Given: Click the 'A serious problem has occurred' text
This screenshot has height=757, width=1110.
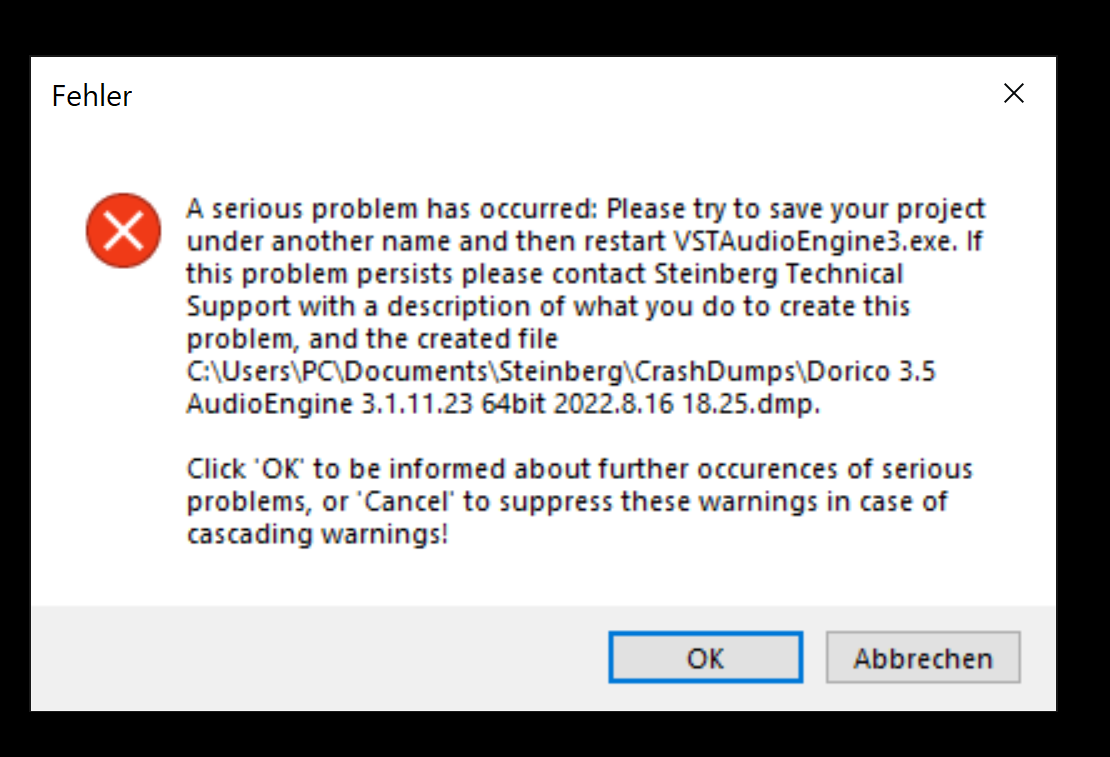Looking at the screenshot, I should pyautogui.click(x=393, y=210).
